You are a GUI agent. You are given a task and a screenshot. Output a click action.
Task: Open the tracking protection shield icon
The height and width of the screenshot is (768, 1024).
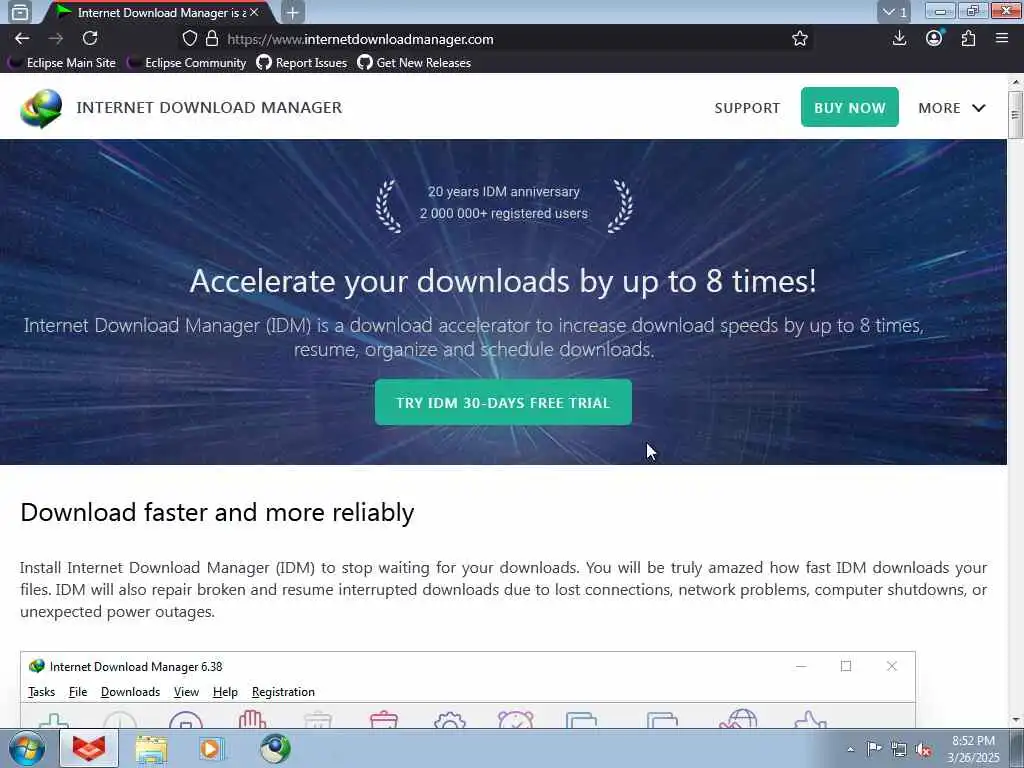pyautogui.click(x=189, y=39)
